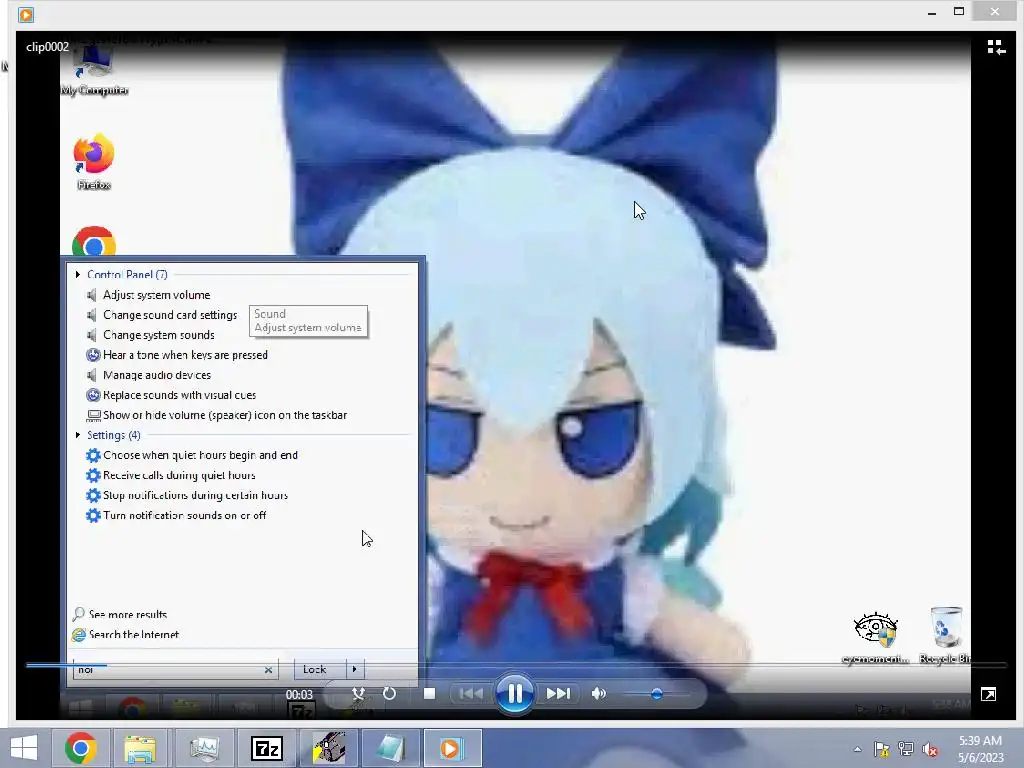Collapse the Control Panel (7) results group
The height and width of the screenshot is (768, 1024).
(x=78, y=274)
